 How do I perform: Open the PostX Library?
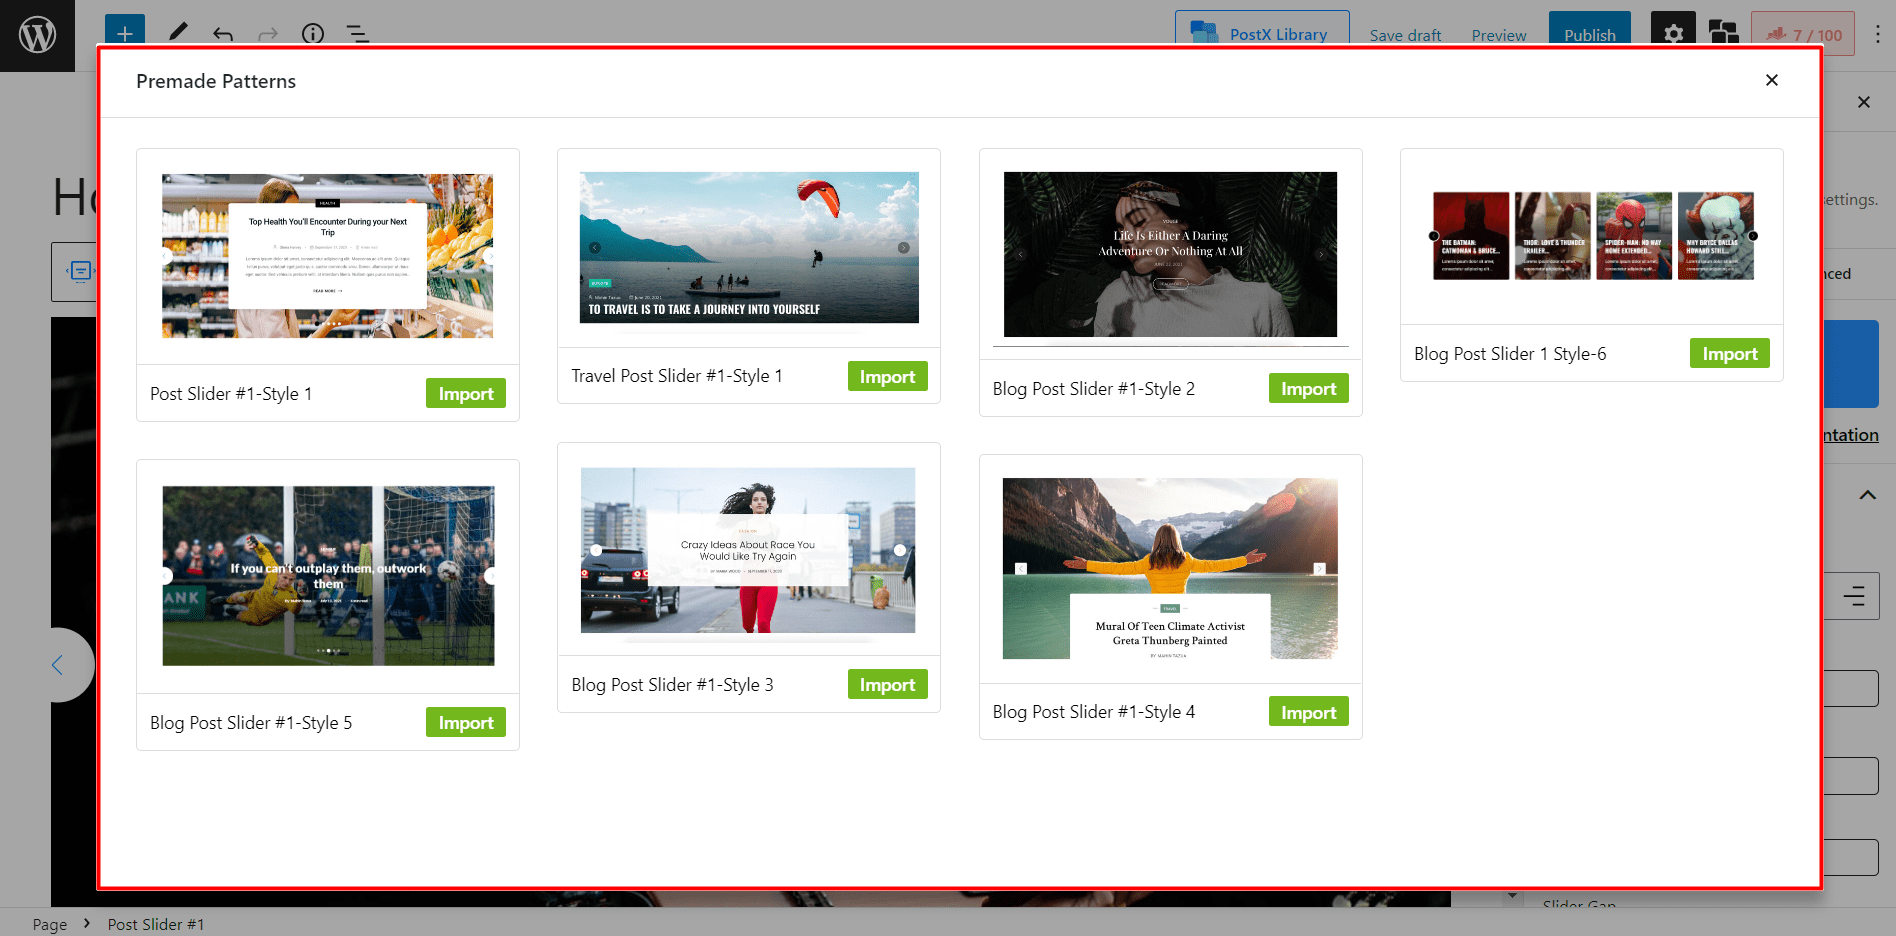(x=1262, y=33)
